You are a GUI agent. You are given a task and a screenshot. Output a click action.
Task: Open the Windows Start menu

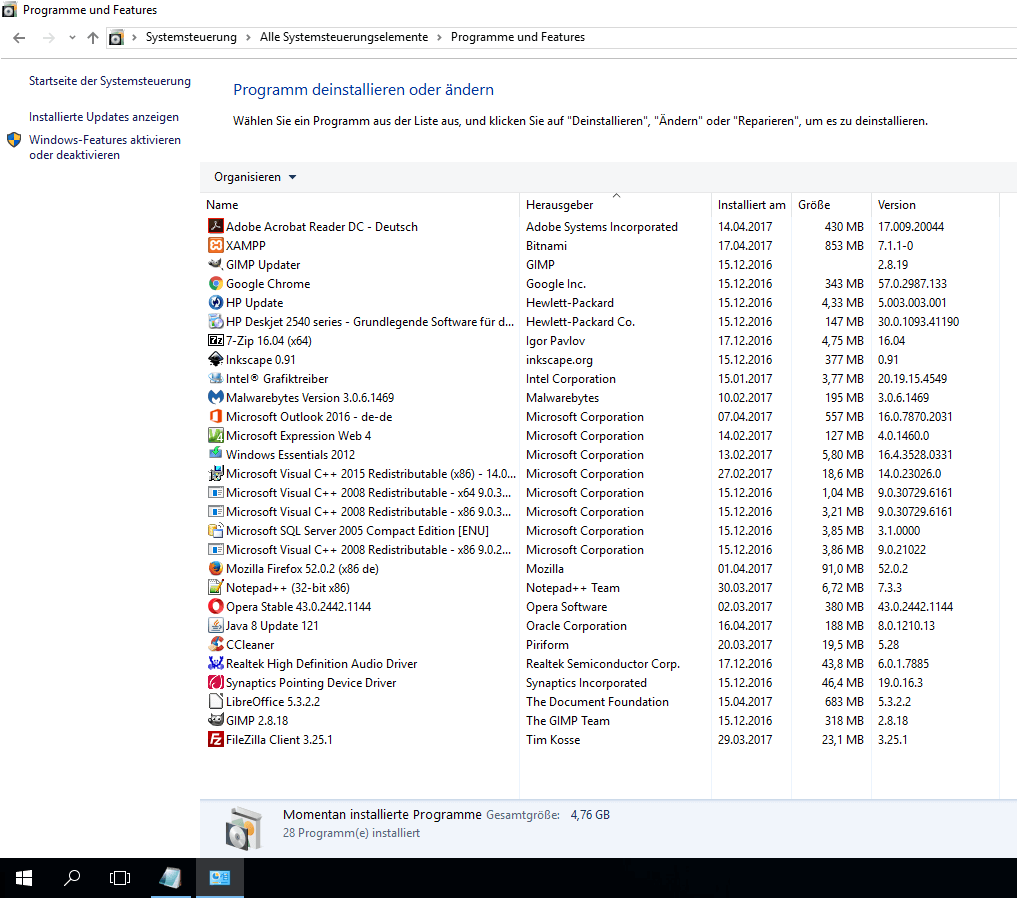[23, 877]
